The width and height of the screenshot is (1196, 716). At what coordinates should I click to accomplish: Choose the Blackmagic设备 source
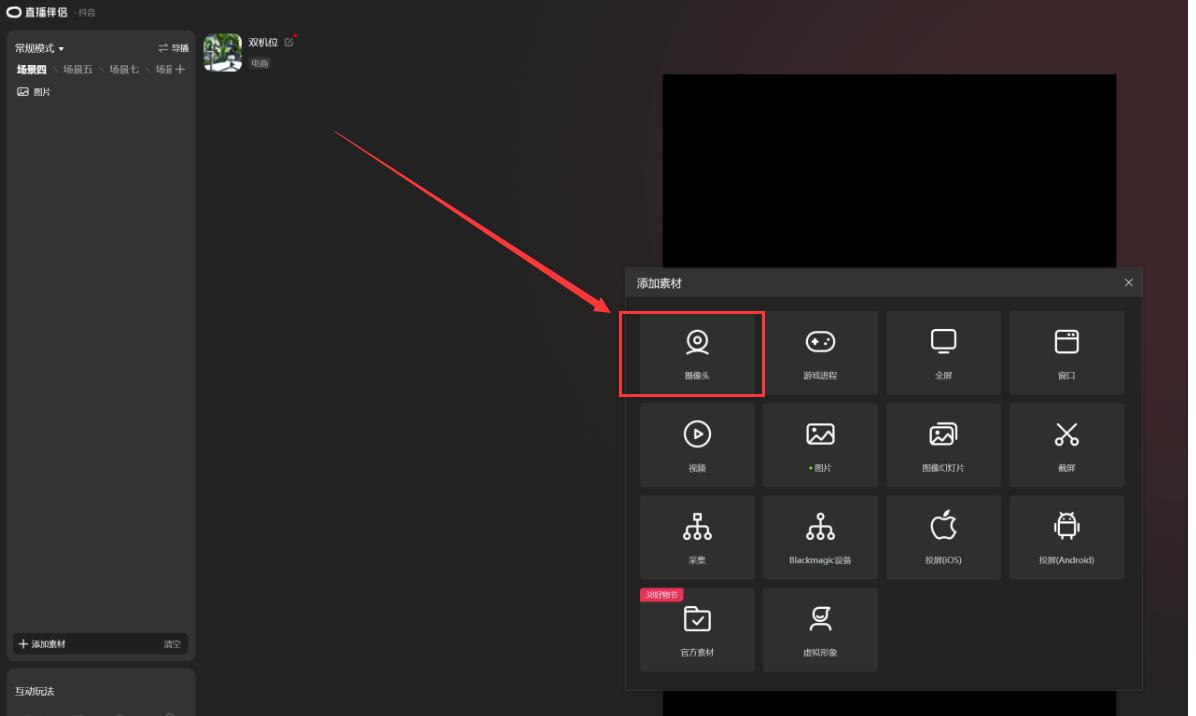pyautogui.click(x=820, y=538)
